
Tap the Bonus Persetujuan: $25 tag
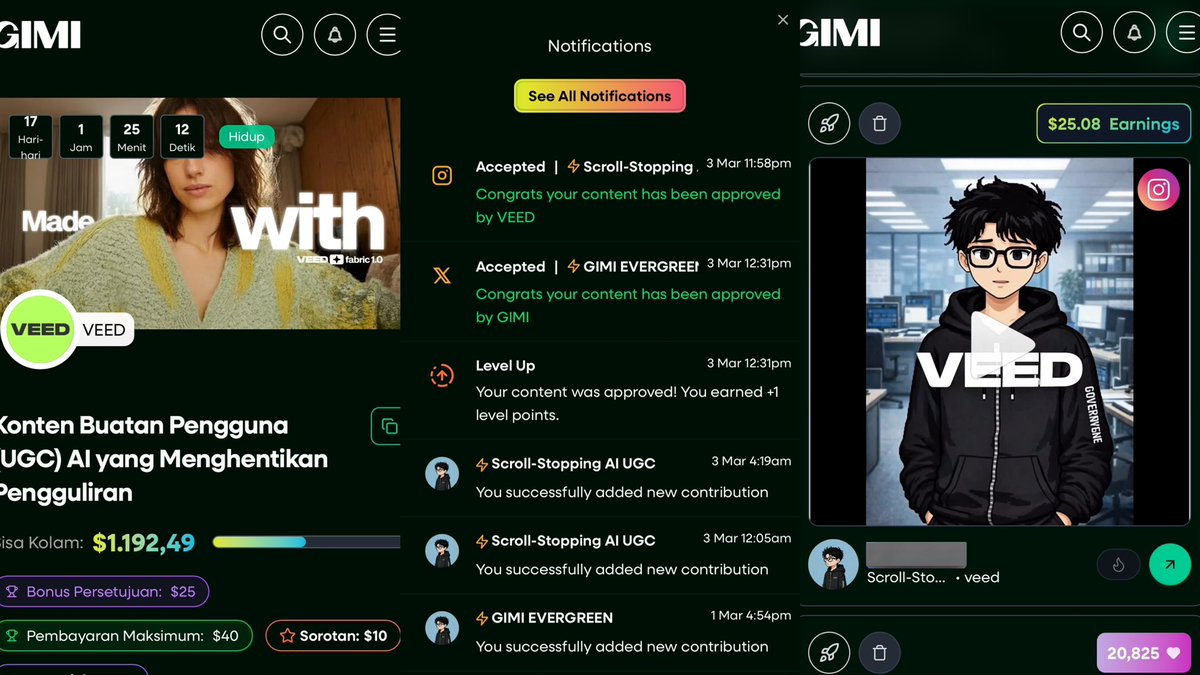pyautogui.click(x=104, y=591)
